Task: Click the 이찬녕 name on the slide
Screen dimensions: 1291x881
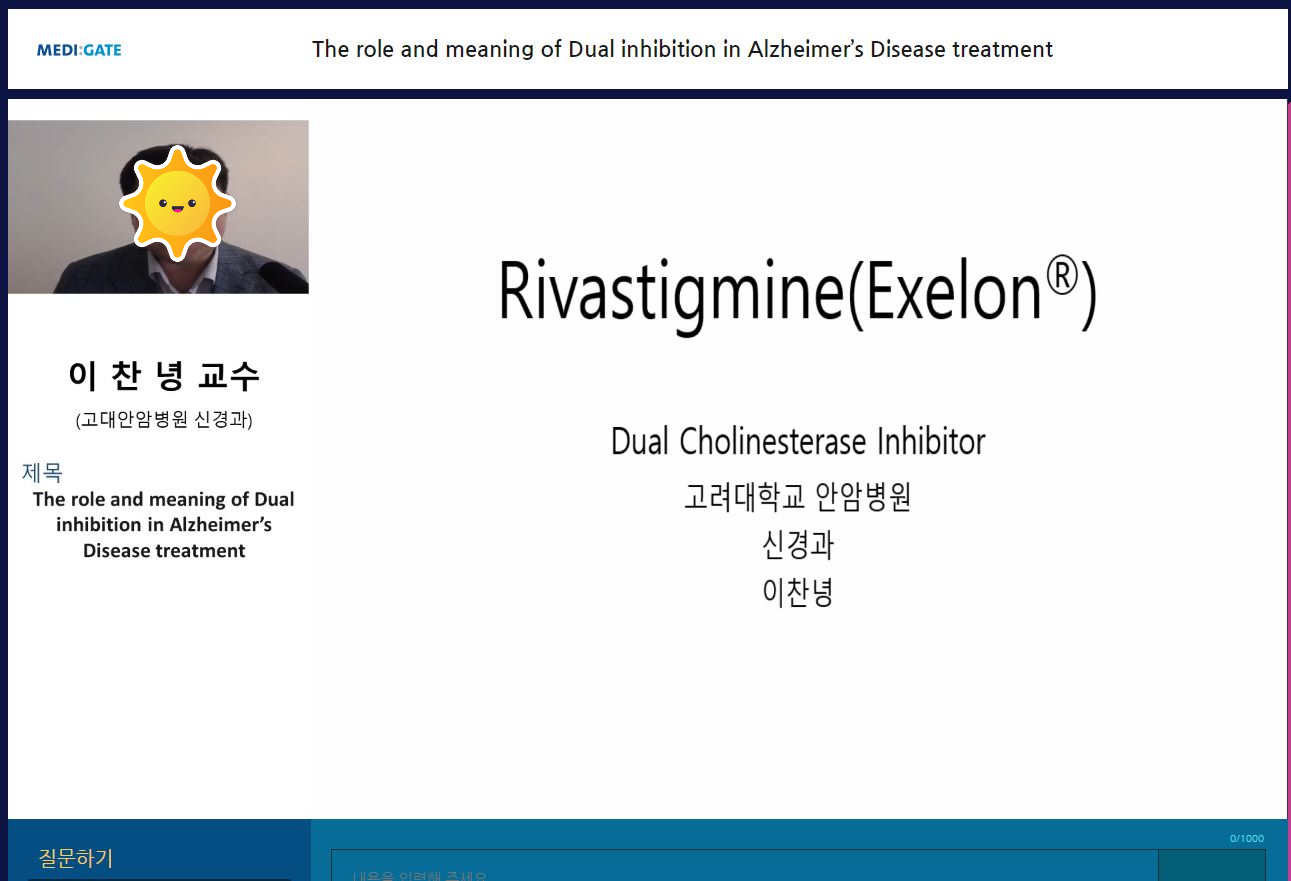Action: point(797,593)
